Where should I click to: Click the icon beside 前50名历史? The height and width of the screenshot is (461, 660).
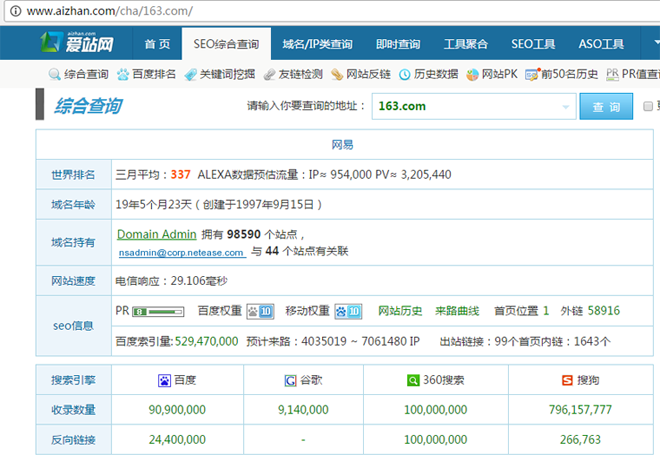point(532,75)
